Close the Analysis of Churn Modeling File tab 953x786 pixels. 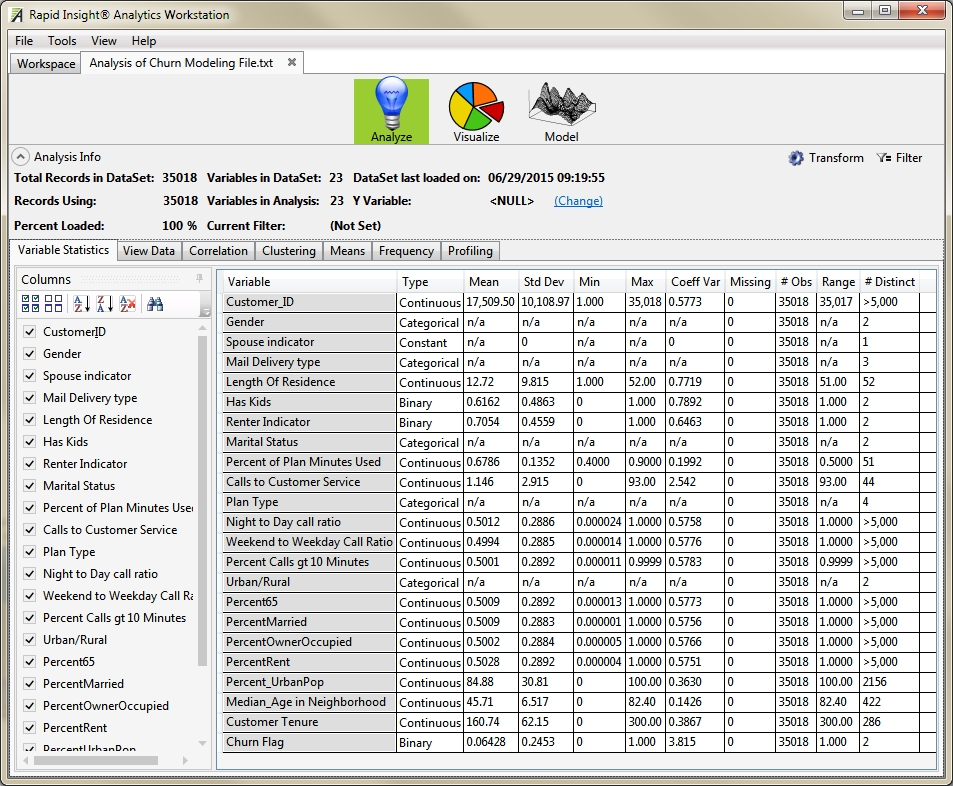tap(292, 63)
